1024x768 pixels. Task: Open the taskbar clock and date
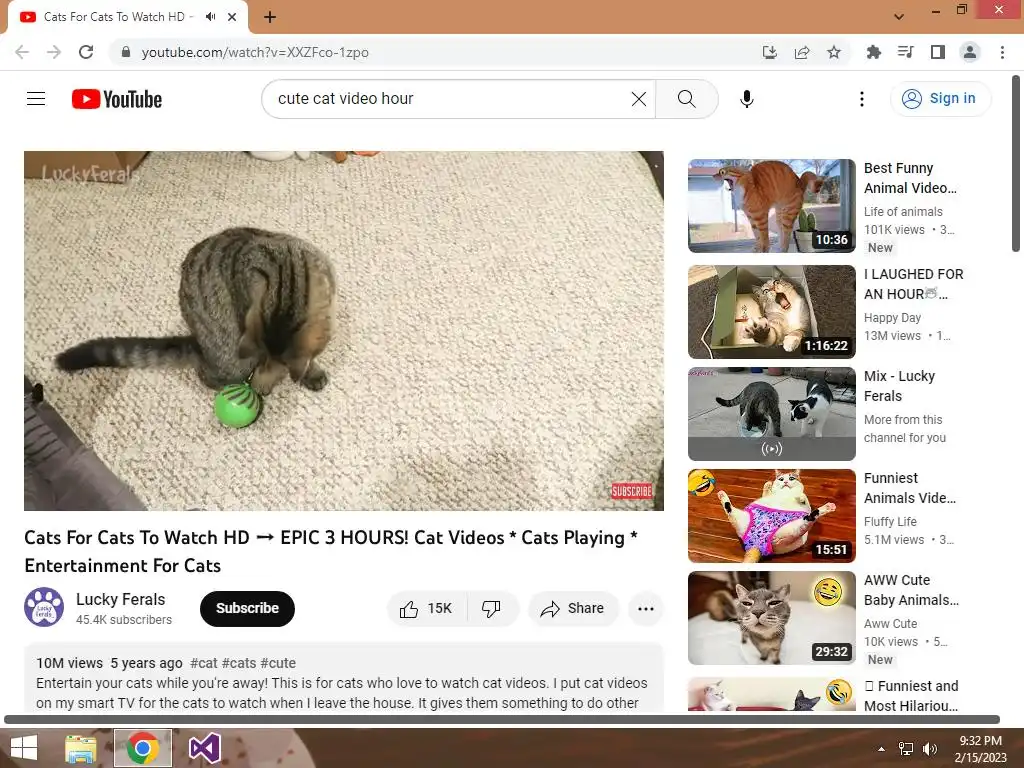tap(980, 749)
